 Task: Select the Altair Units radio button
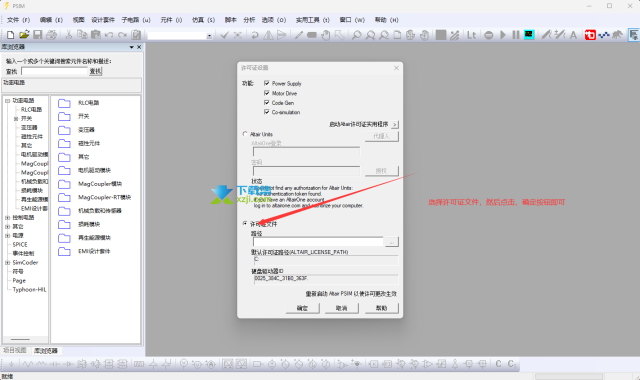point(245,133)
